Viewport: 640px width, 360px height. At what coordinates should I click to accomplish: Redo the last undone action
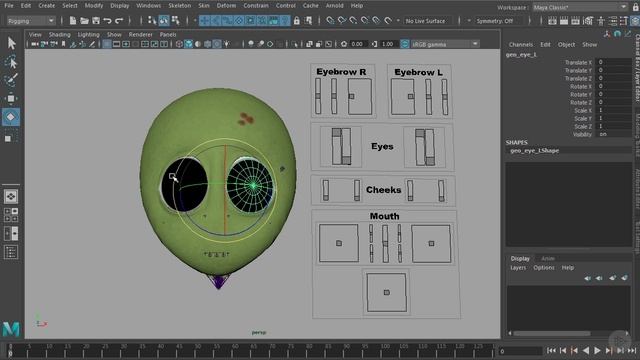[x=119, y=21]
